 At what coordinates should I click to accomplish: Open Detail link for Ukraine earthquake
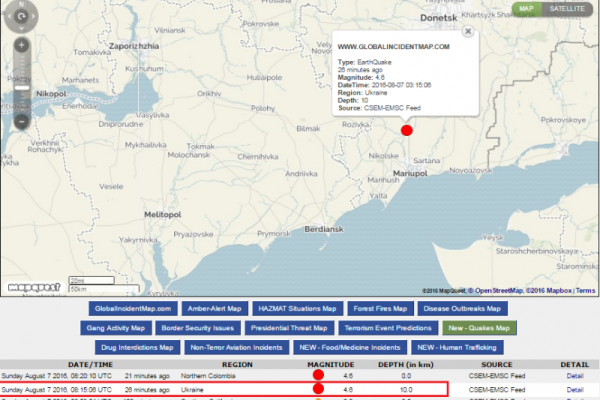(574, 388)
